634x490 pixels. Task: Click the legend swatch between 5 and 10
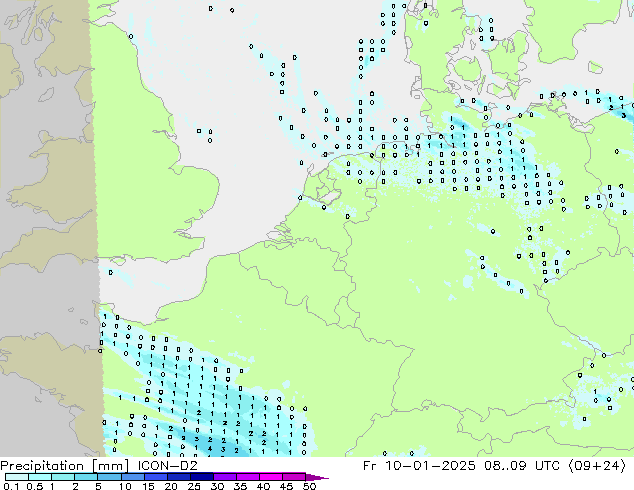click(109, 477)
